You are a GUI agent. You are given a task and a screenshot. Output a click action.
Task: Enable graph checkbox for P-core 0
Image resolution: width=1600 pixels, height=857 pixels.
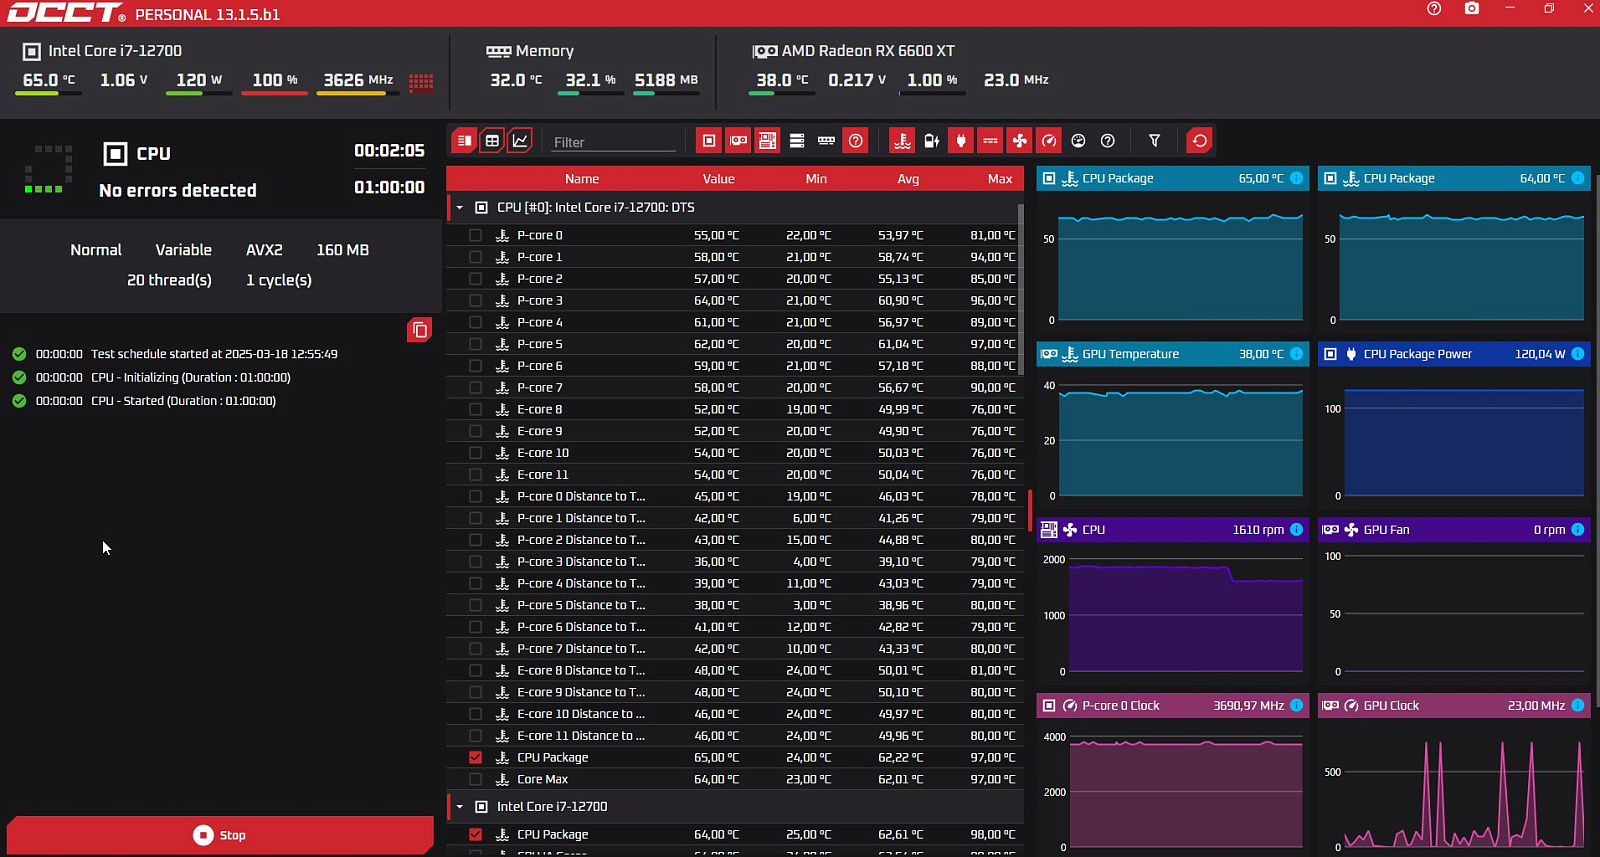click(475, 235)
